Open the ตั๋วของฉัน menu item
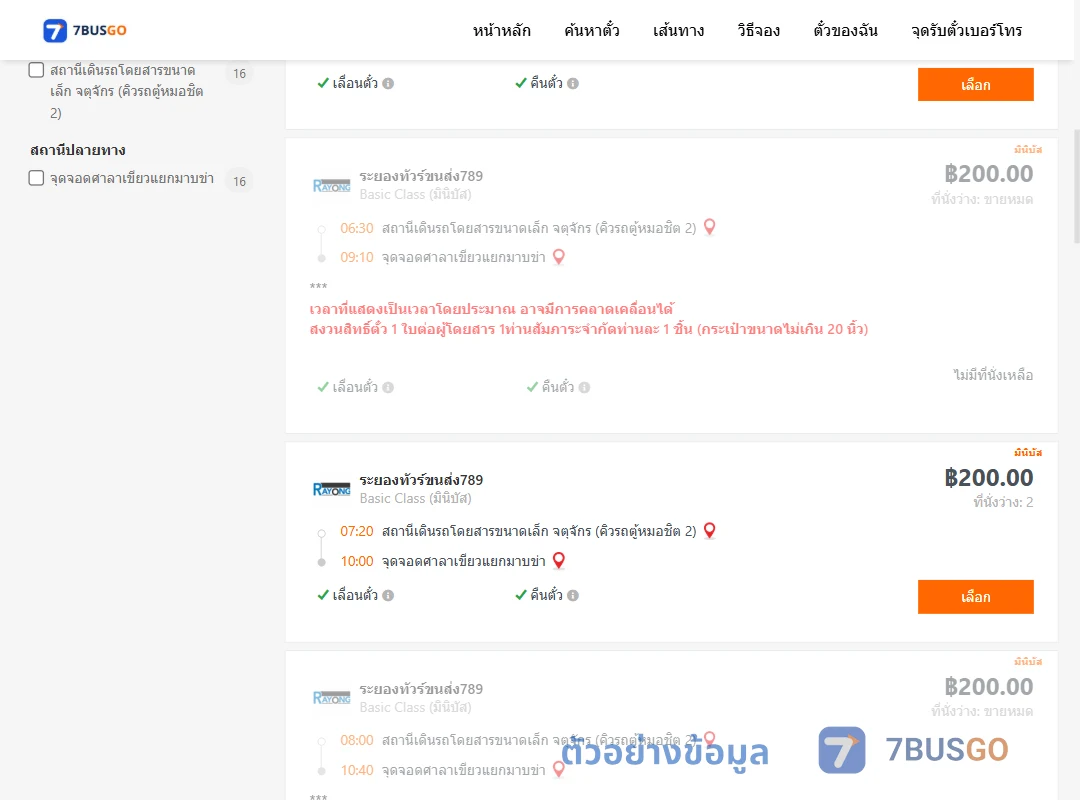 (845, 30)
